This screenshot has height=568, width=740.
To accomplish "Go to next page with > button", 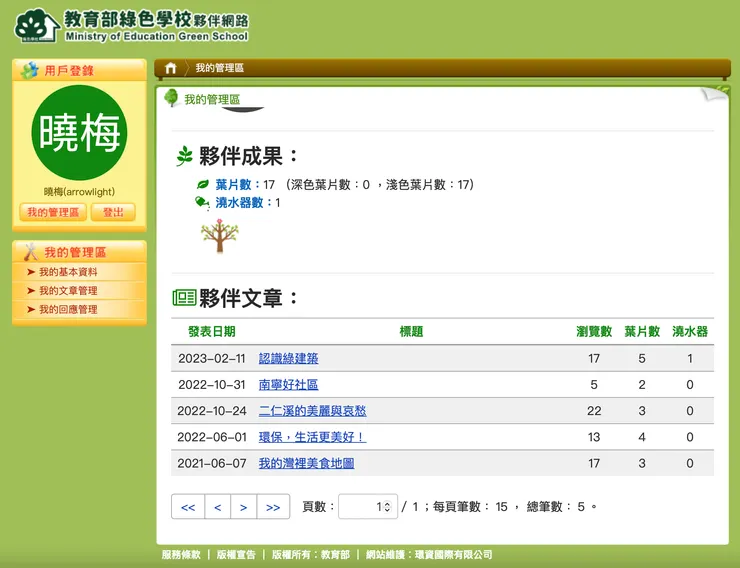I will [x=244, y=507].
